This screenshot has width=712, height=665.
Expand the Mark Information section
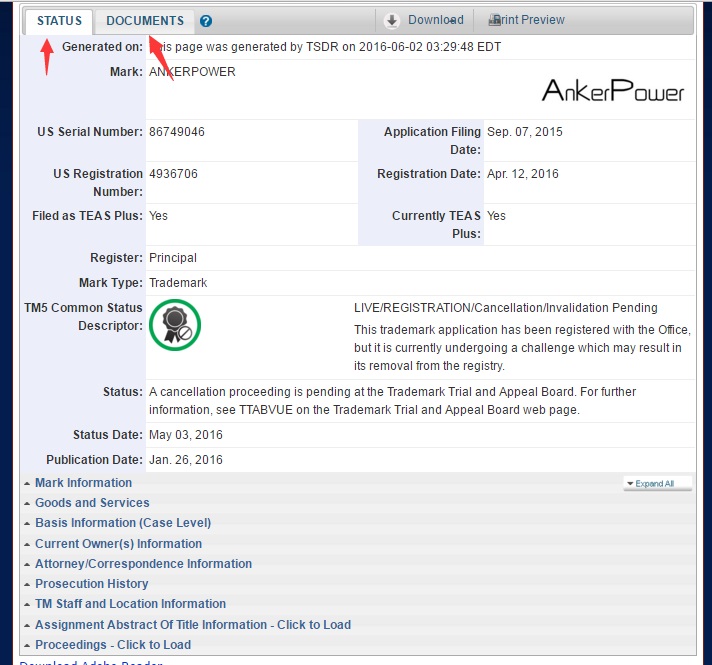pos(83,483)
